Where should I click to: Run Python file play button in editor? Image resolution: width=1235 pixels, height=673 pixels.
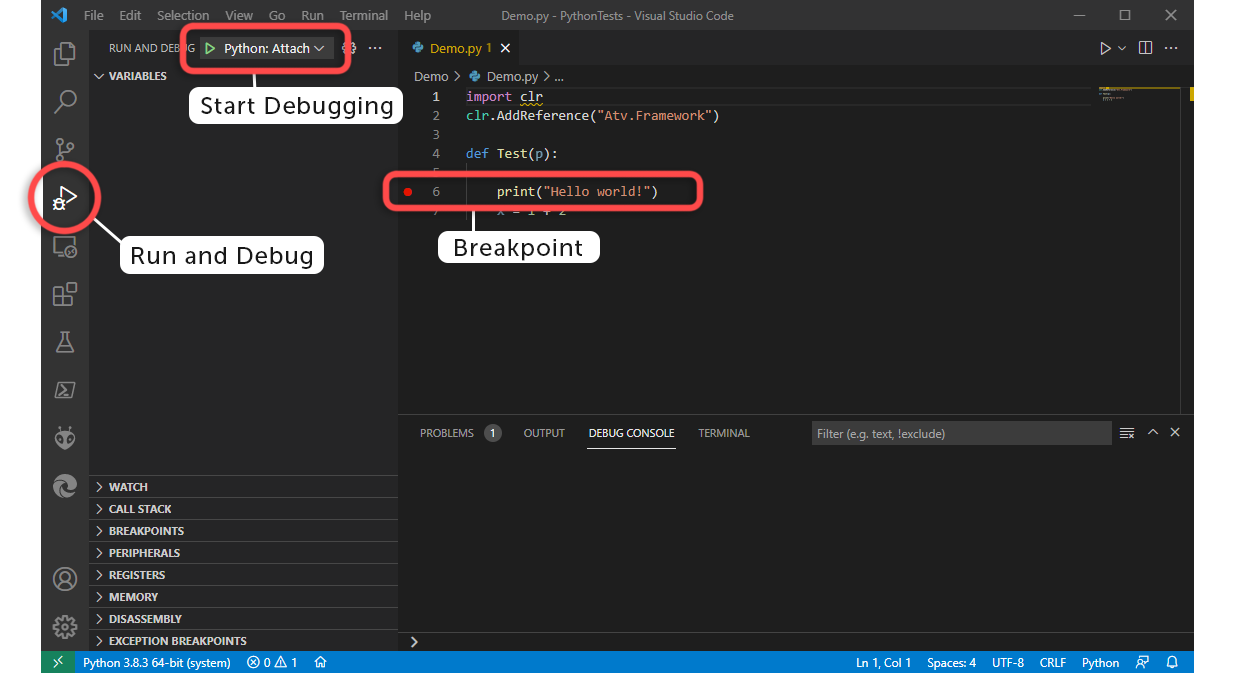(x=1105, y=48)
